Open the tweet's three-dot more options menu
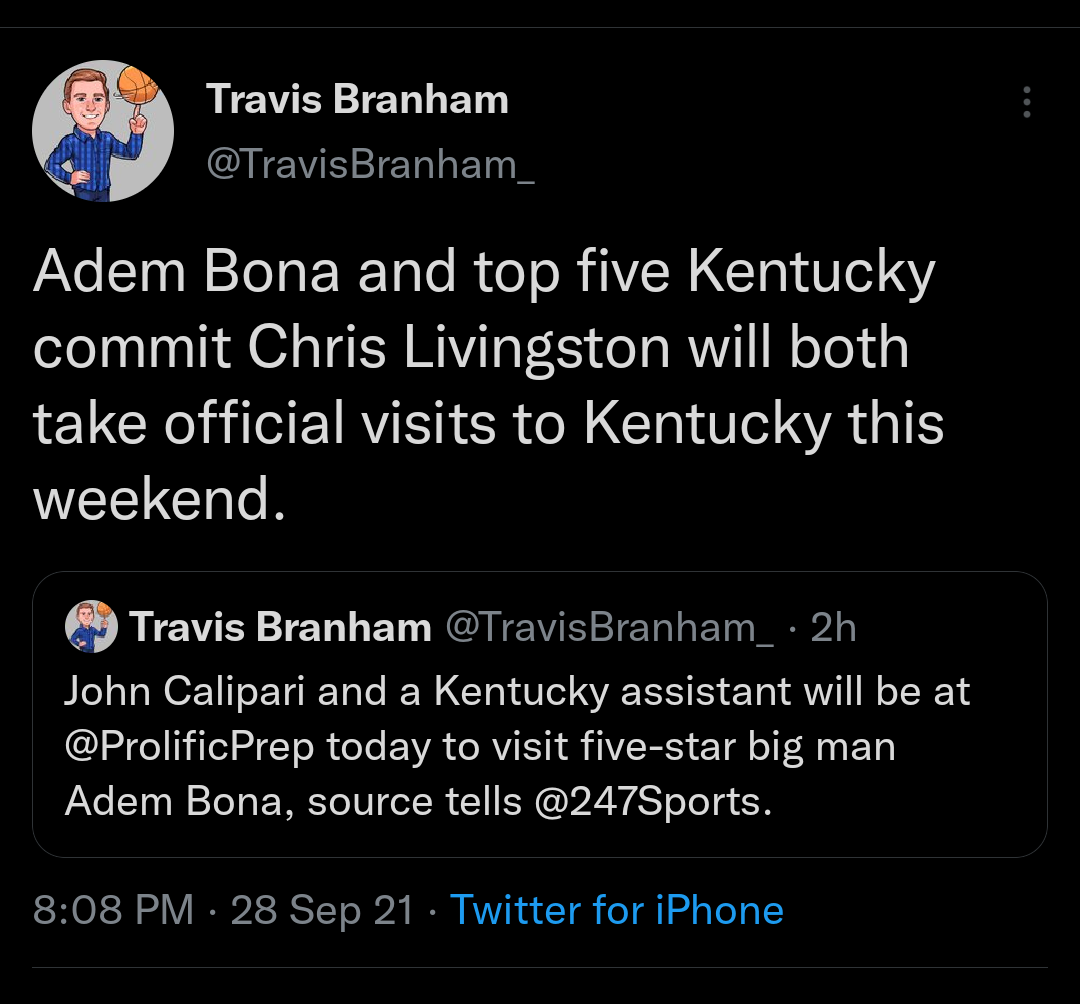 pos(1026,103)
